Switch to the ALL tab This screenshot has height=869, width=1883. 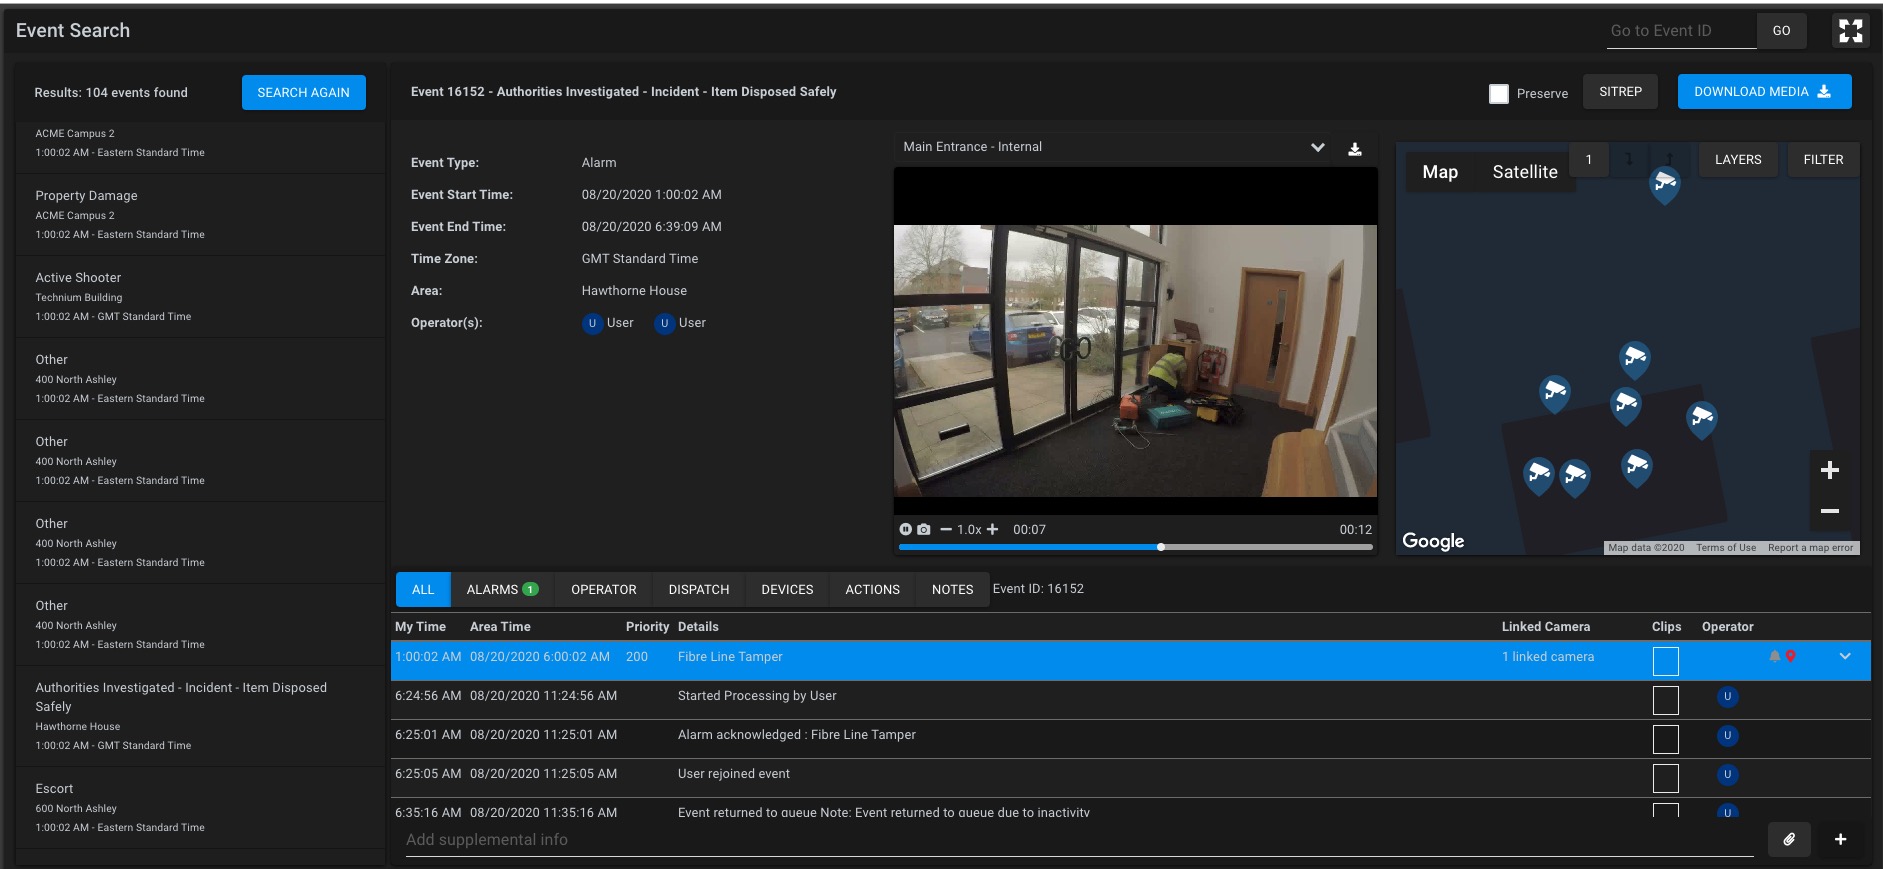423,590
